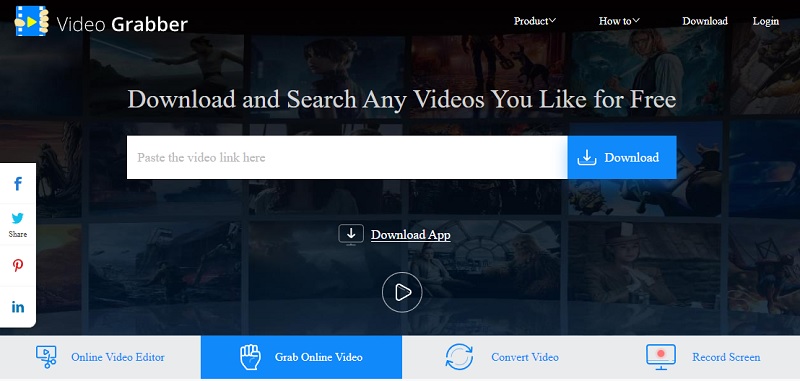Open the Download page in navigation

tap(705, 21)
